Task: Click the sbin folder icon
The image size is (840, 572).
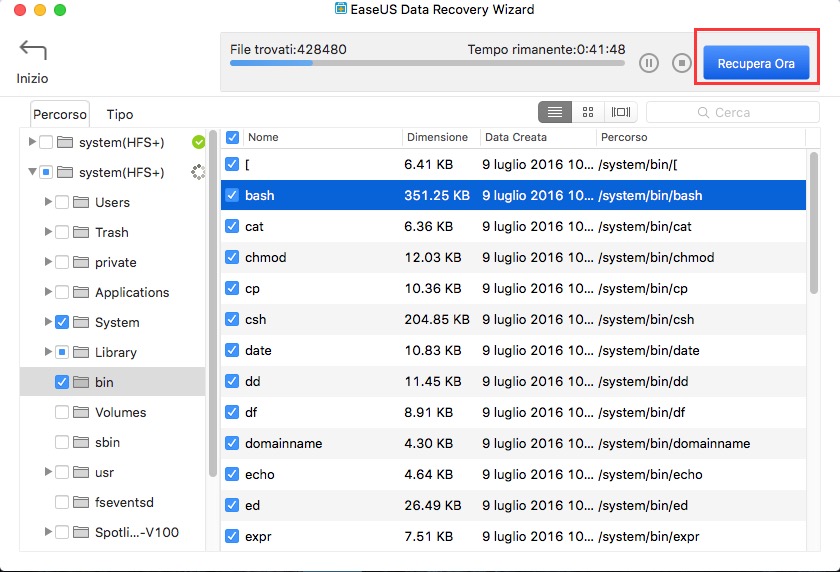Action: 81,442
